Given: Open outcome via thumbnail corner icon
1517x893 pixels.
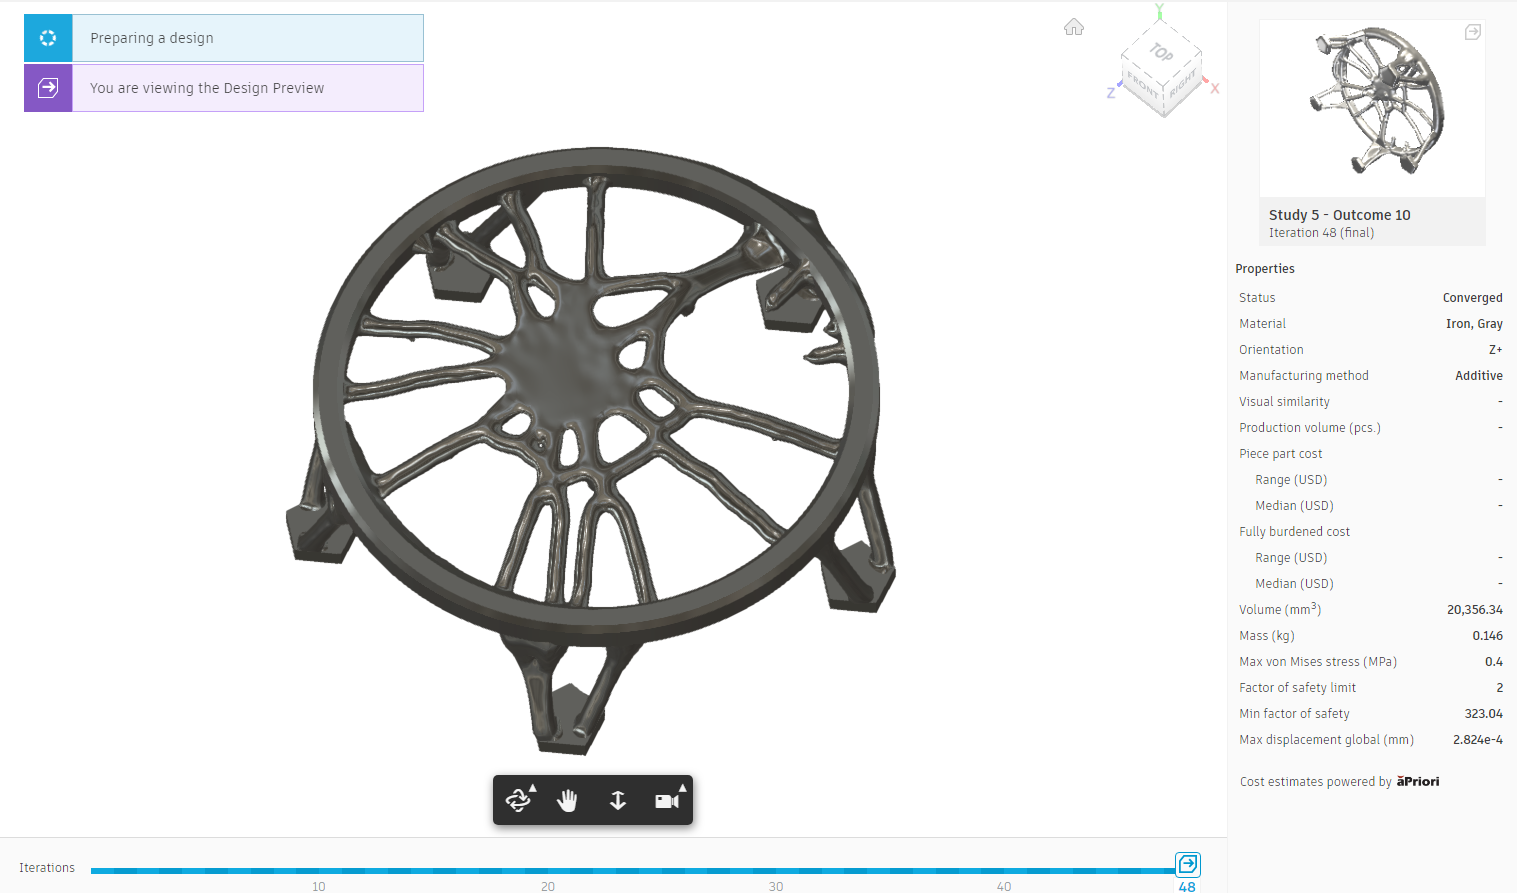Looking at the screenshot, I should point(1473,32).
